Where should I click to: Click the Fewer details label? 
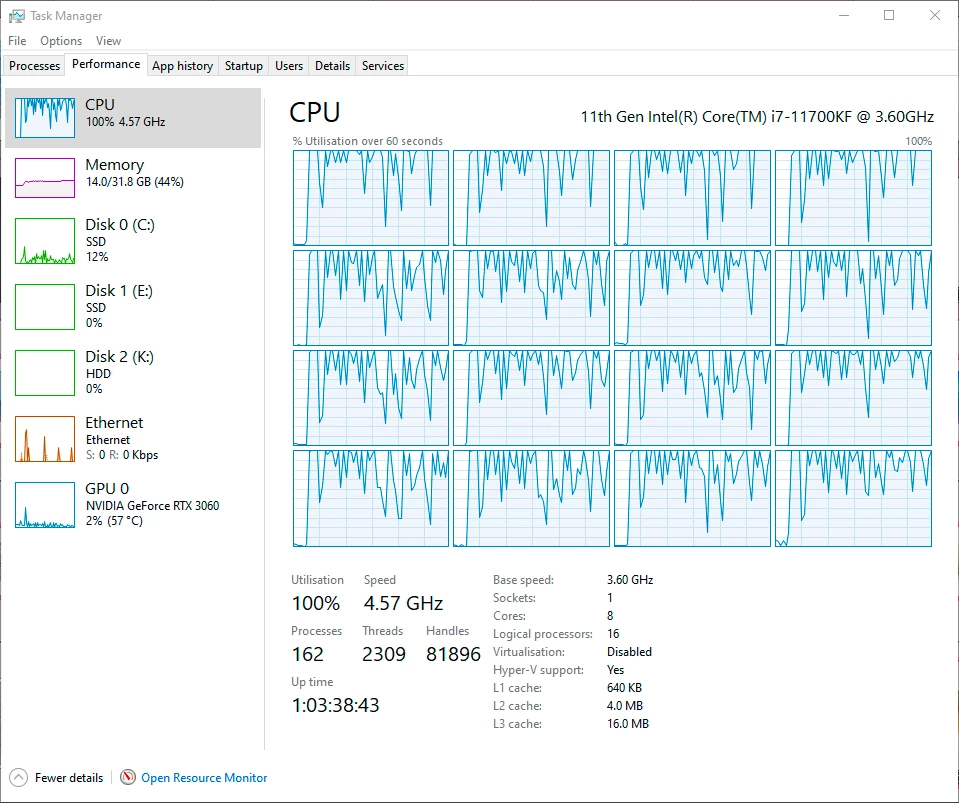[68, 777]
